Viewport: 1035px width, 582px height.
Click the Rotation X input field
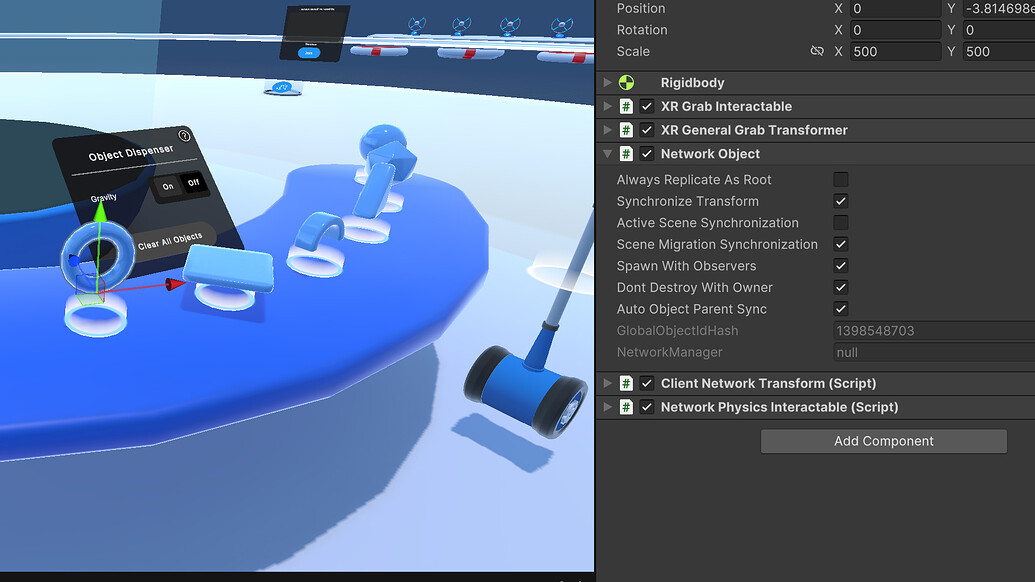click(x=895, y=29)
